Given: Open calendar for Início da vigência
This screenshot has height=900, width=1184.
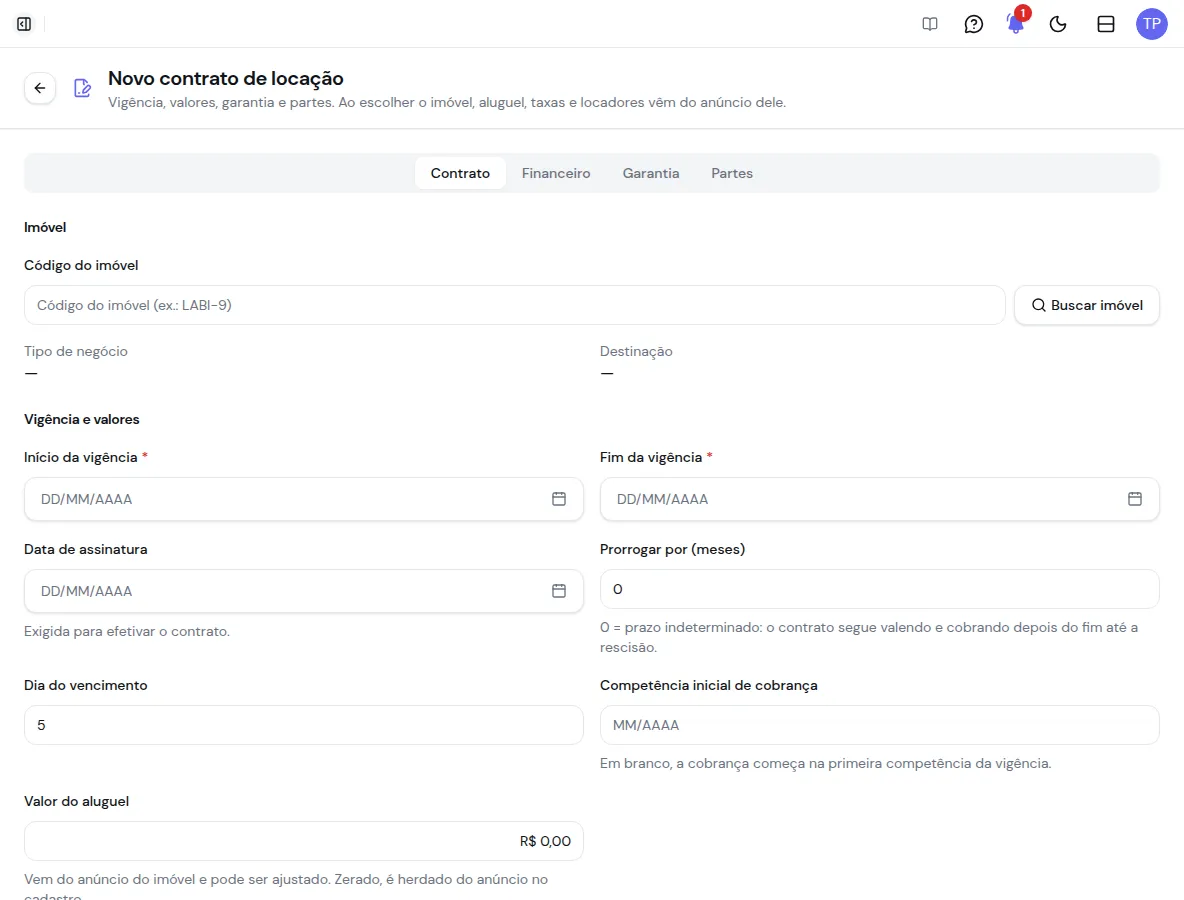Looking at the screenshot, I should (x=559, y=499).
